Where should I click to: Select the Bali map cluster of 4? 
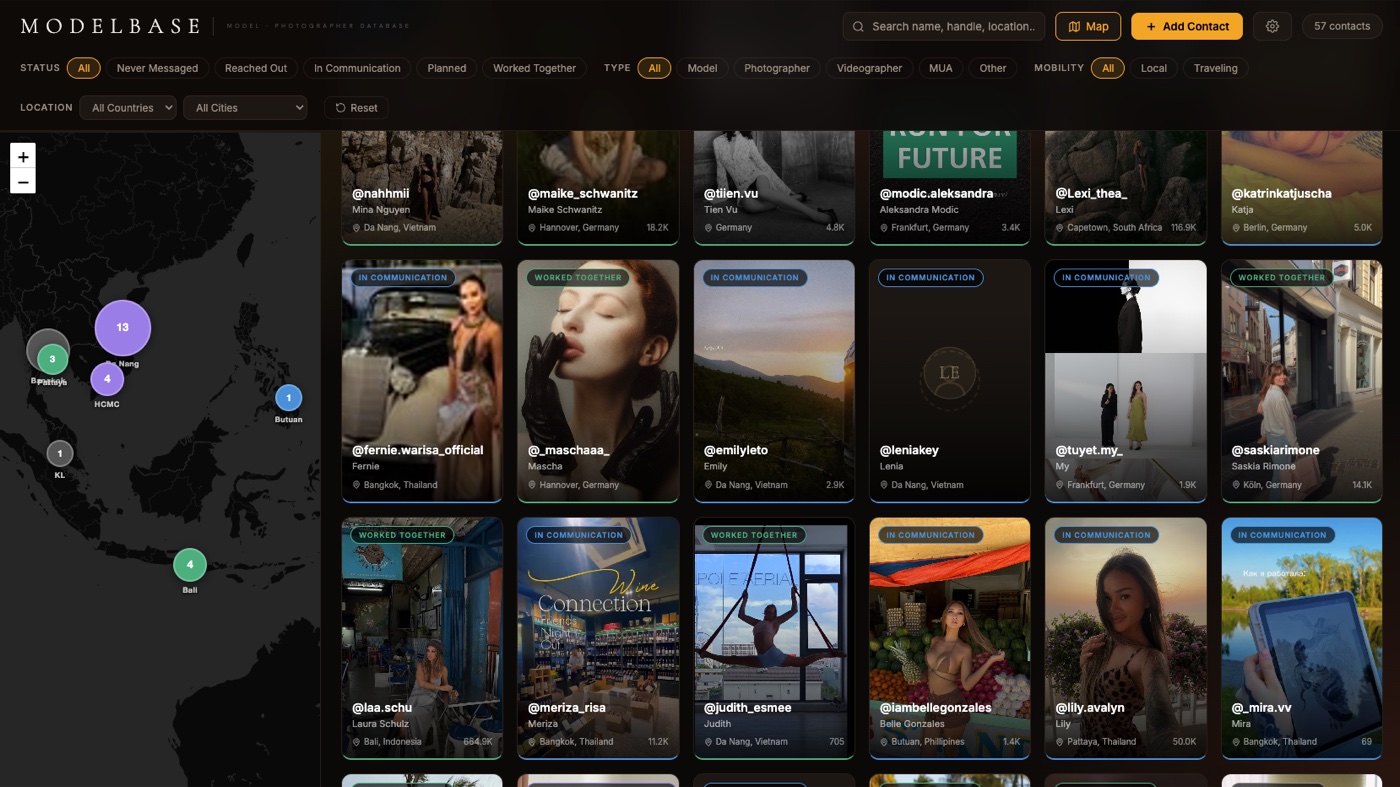coord(190,565)
